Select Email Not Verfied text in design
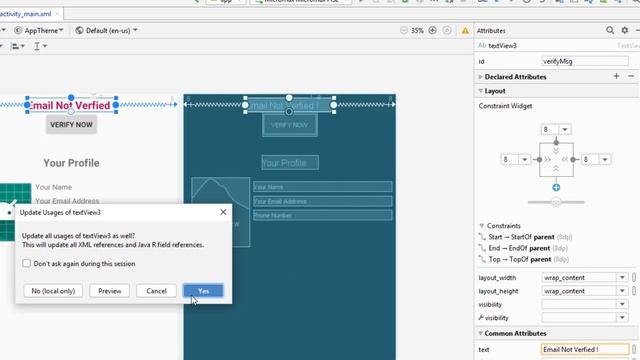The width and height of the screenshot is (640, 360). click(71, 105)
